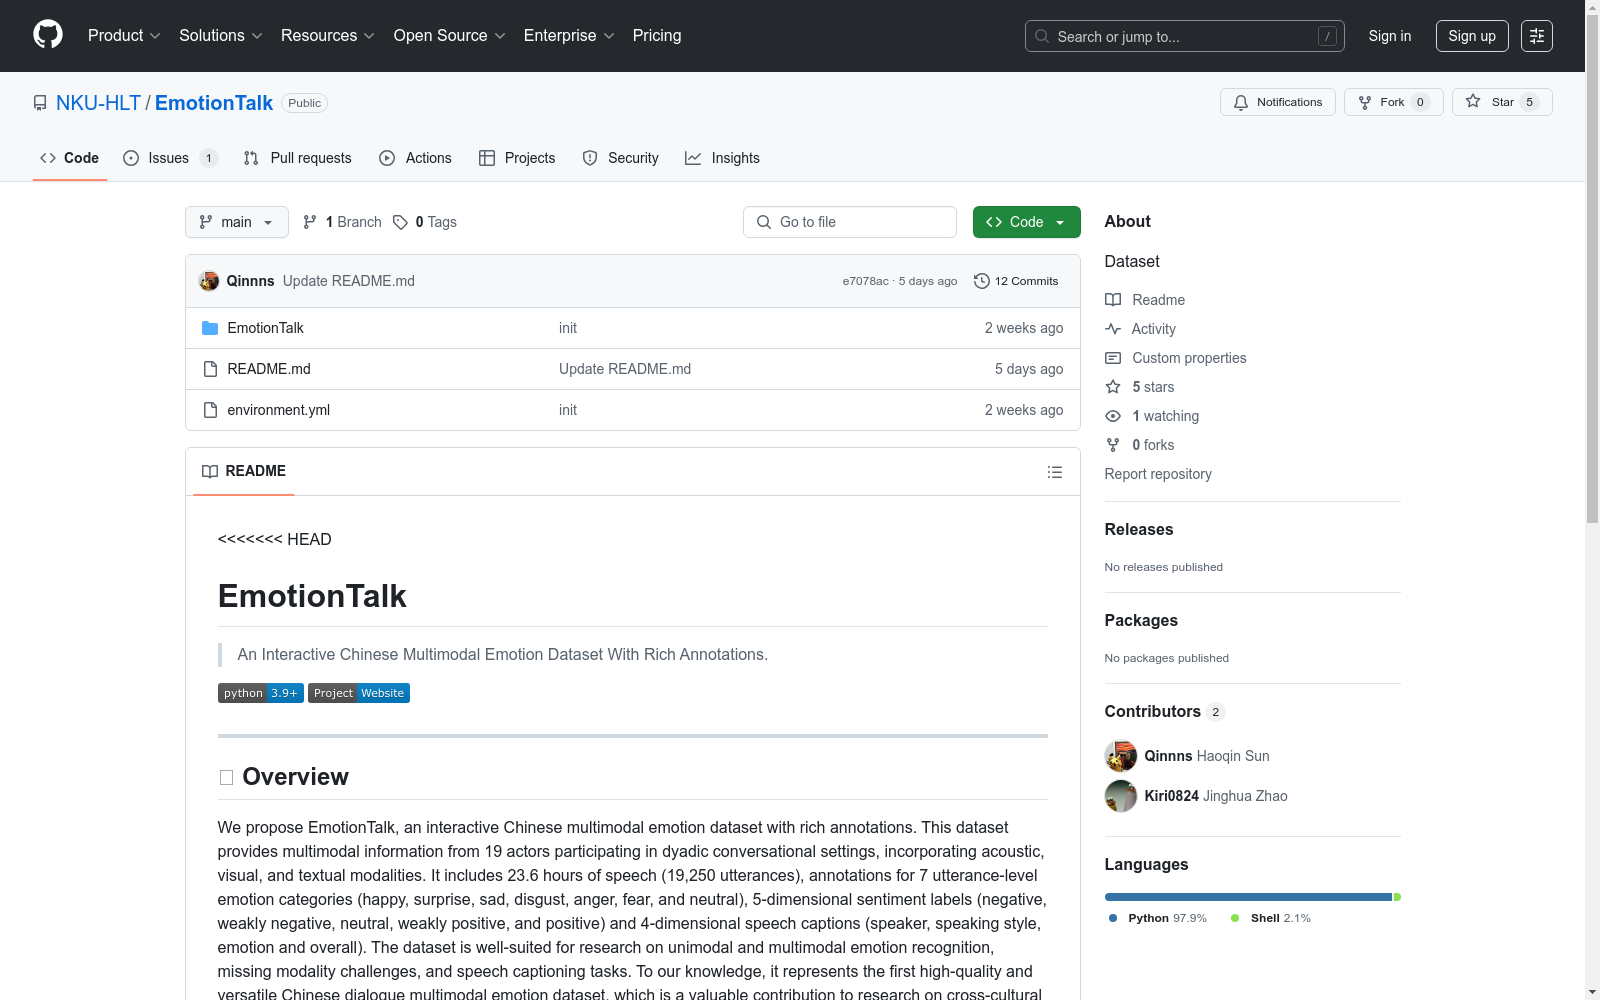The image size is (1600, 1000).
Task: Open the EmotionTalk folder
Action: 265,328
